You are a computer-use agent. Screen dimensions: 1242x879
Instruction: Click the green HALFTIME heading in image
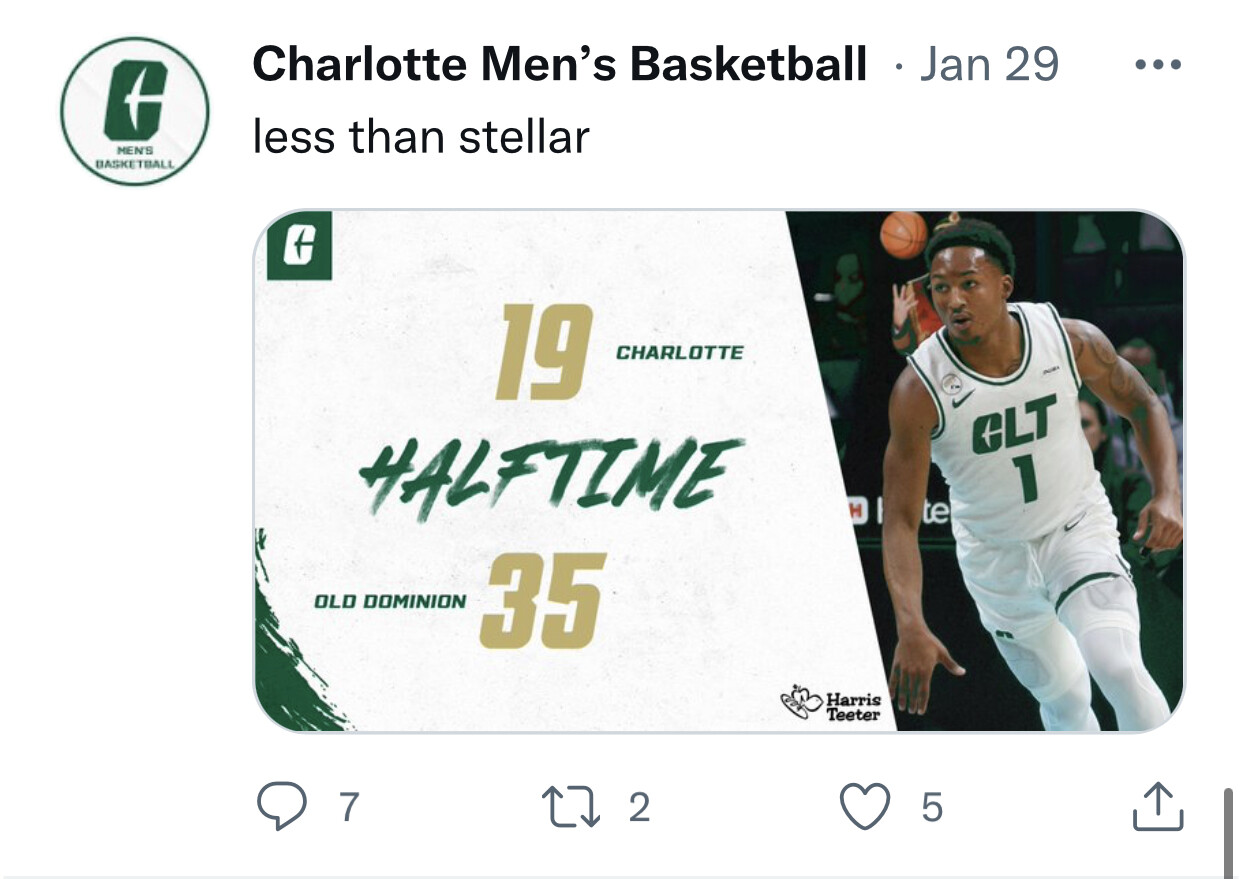point(552,474)
